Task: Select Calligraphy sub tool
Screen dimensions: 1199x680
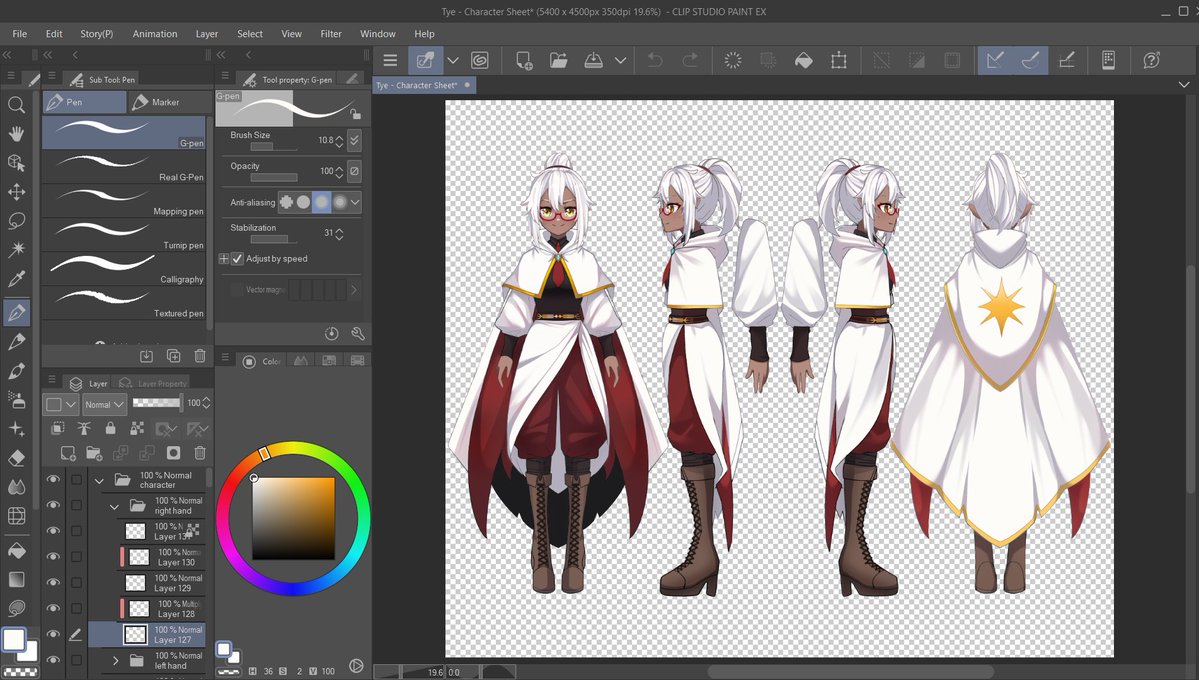Action: coord(124,269)
